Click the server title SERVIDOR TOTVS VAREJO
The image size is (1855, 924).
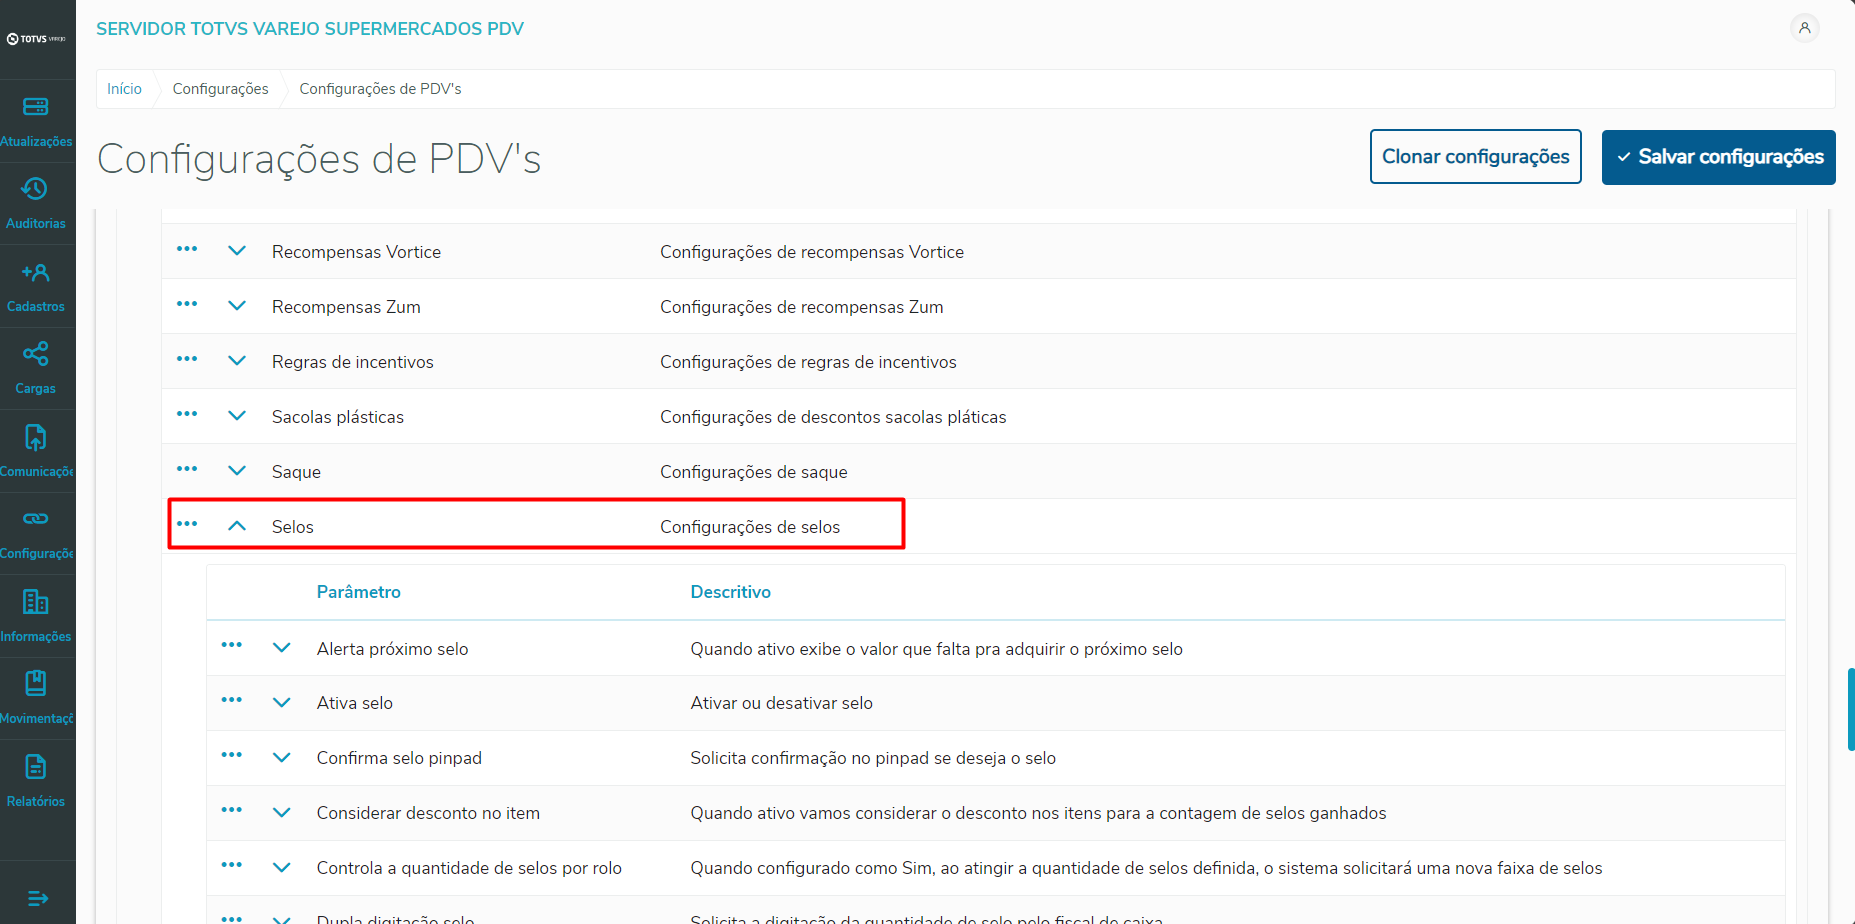pos(310,29)
